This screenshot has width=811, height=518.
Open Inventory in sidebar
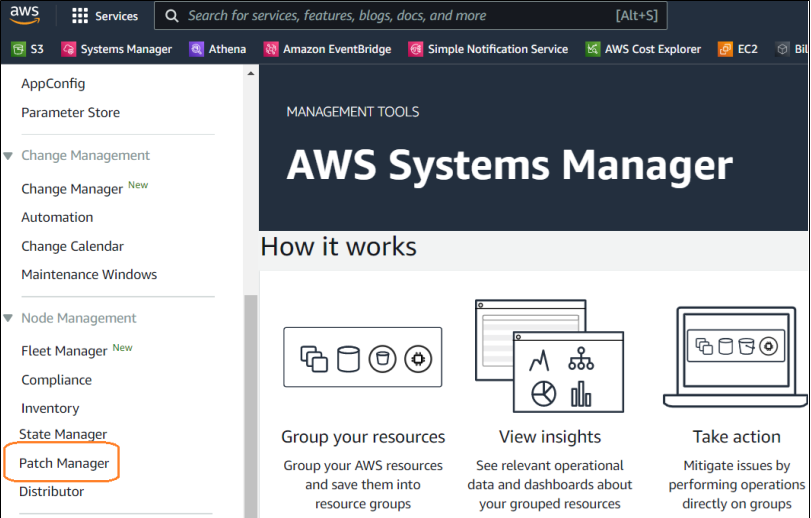pos(50,408)
